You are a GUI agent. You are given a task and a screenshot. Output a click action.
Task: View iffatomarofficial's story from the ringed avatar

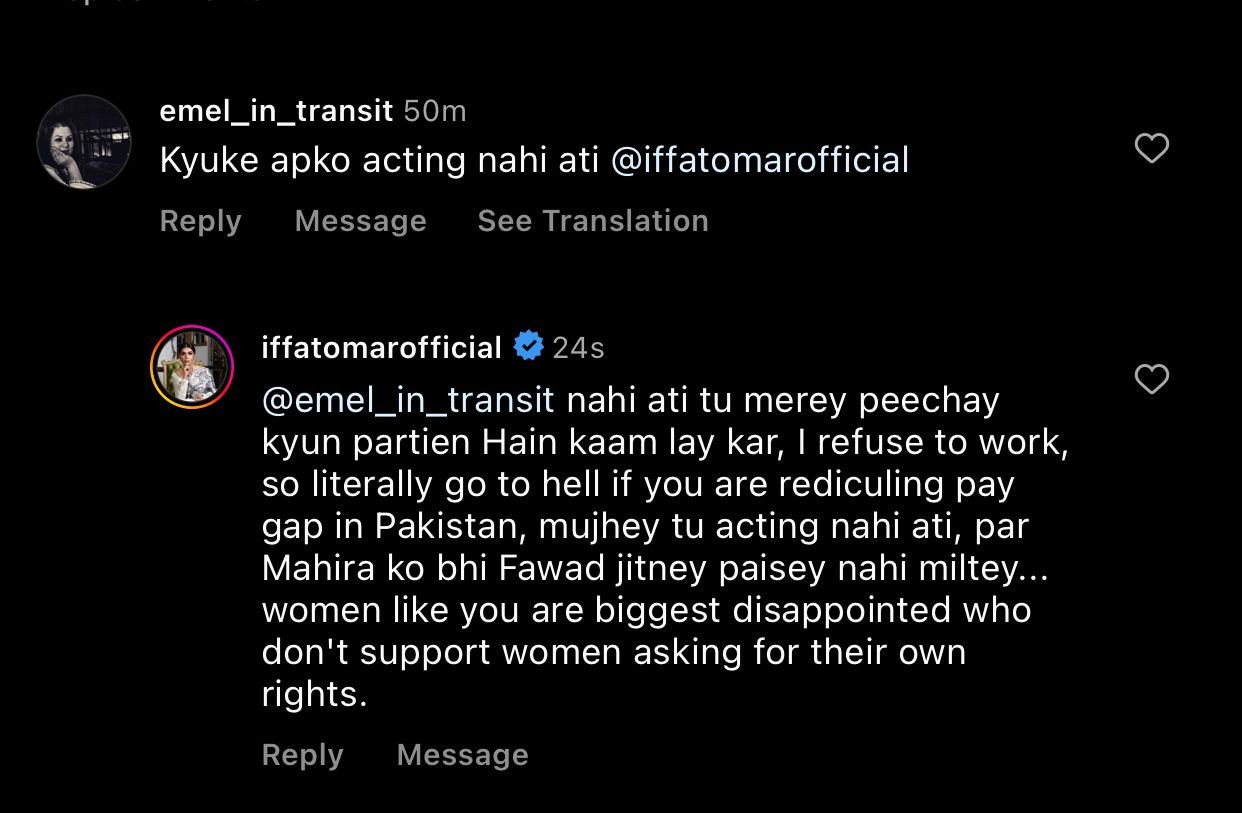point(191,366)
